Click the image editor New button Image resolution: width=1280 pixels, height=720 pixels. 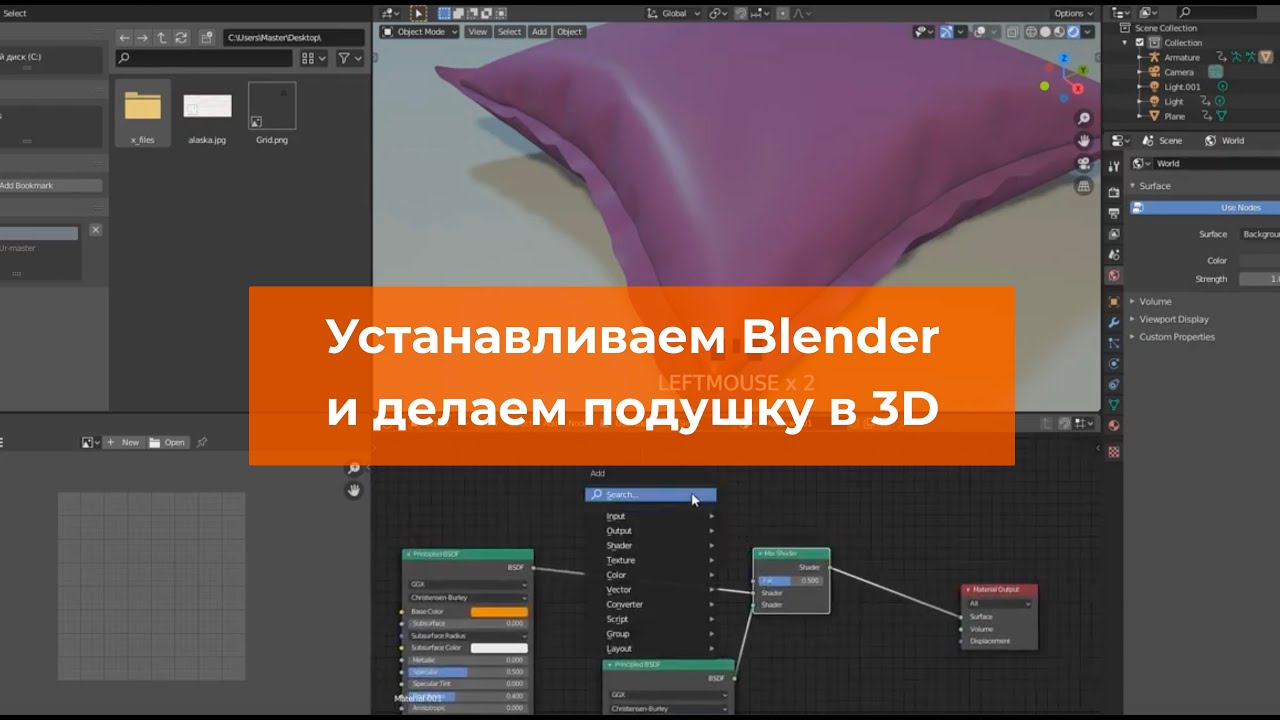[x=124, y=442]
